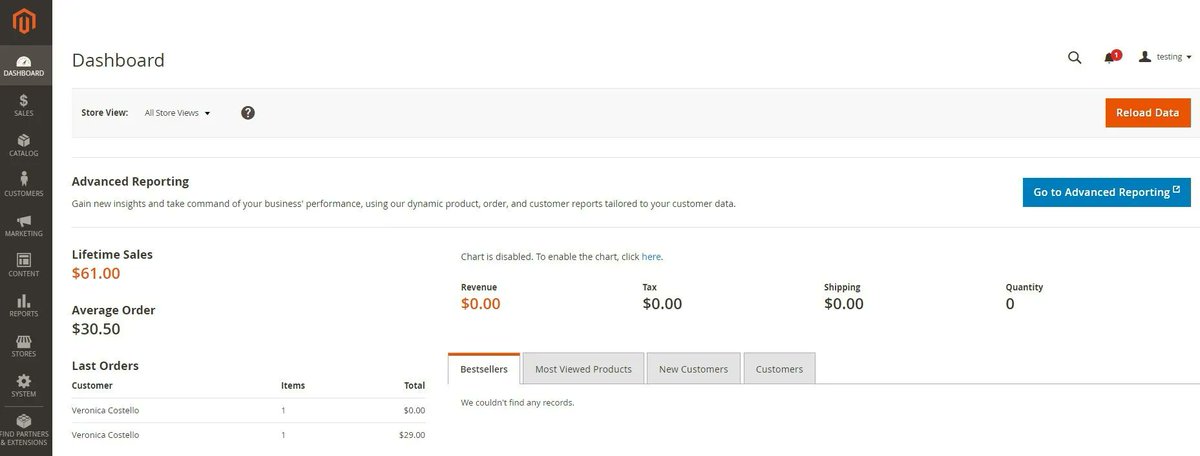The width and height of the screenshot is (1200, 456).
Task: Open the Content sidebar icon
Action: 24,260
